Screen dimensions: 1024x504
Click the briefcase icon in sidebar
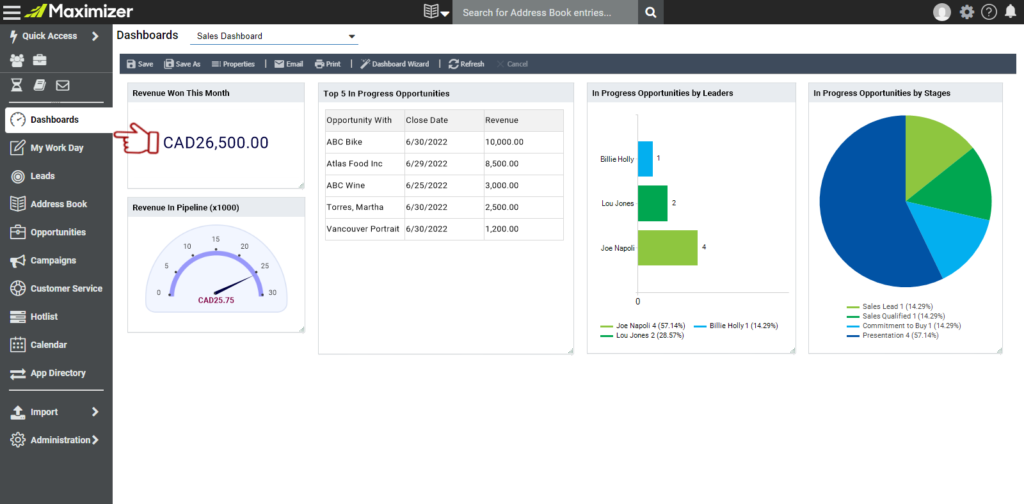point(40,61)
